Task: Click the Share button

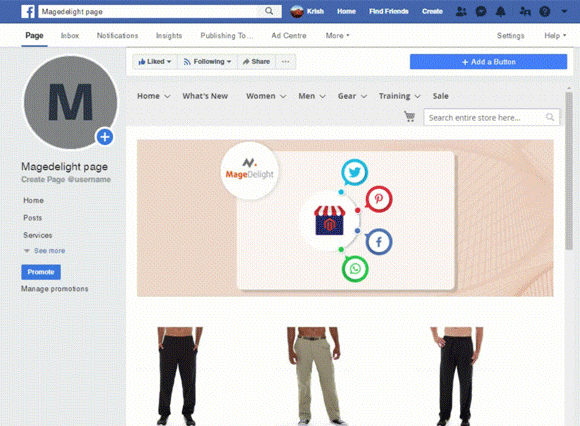Action: (x=256, y=62)
